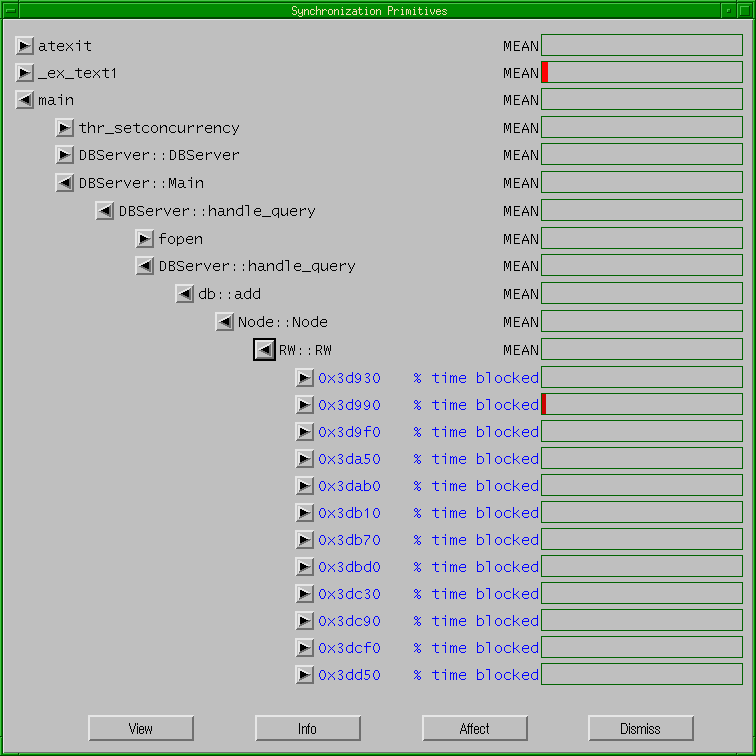Expand the atexit tree node
This screenshot has height=756, width=756.
pos(25,46)
